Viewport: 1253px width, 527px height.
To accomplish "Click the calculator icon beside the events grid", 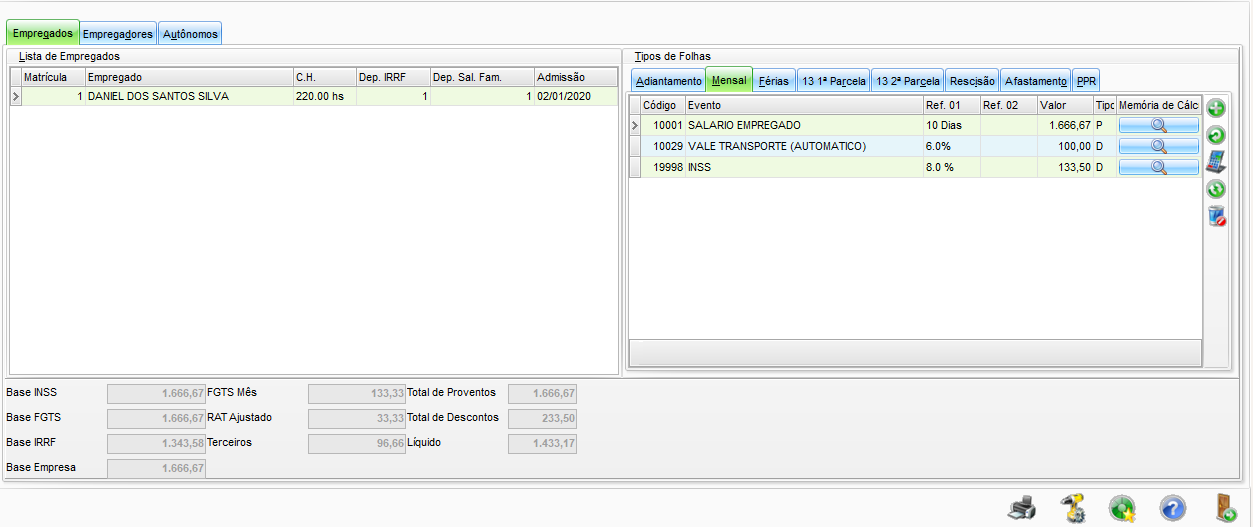I will pyautogui.click(x=1216, y=162).
